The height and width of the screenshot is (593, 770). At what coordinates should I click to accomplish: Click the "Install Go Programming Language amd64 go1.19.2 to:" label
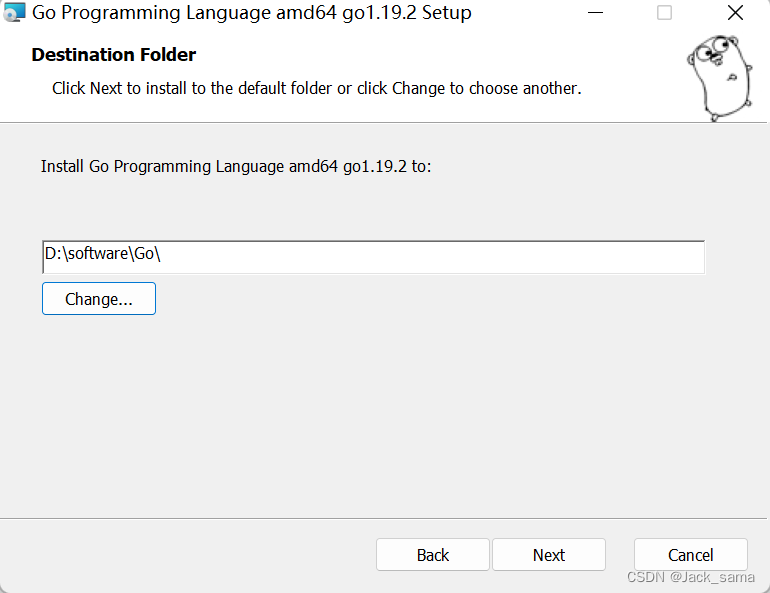click(236, 166)
